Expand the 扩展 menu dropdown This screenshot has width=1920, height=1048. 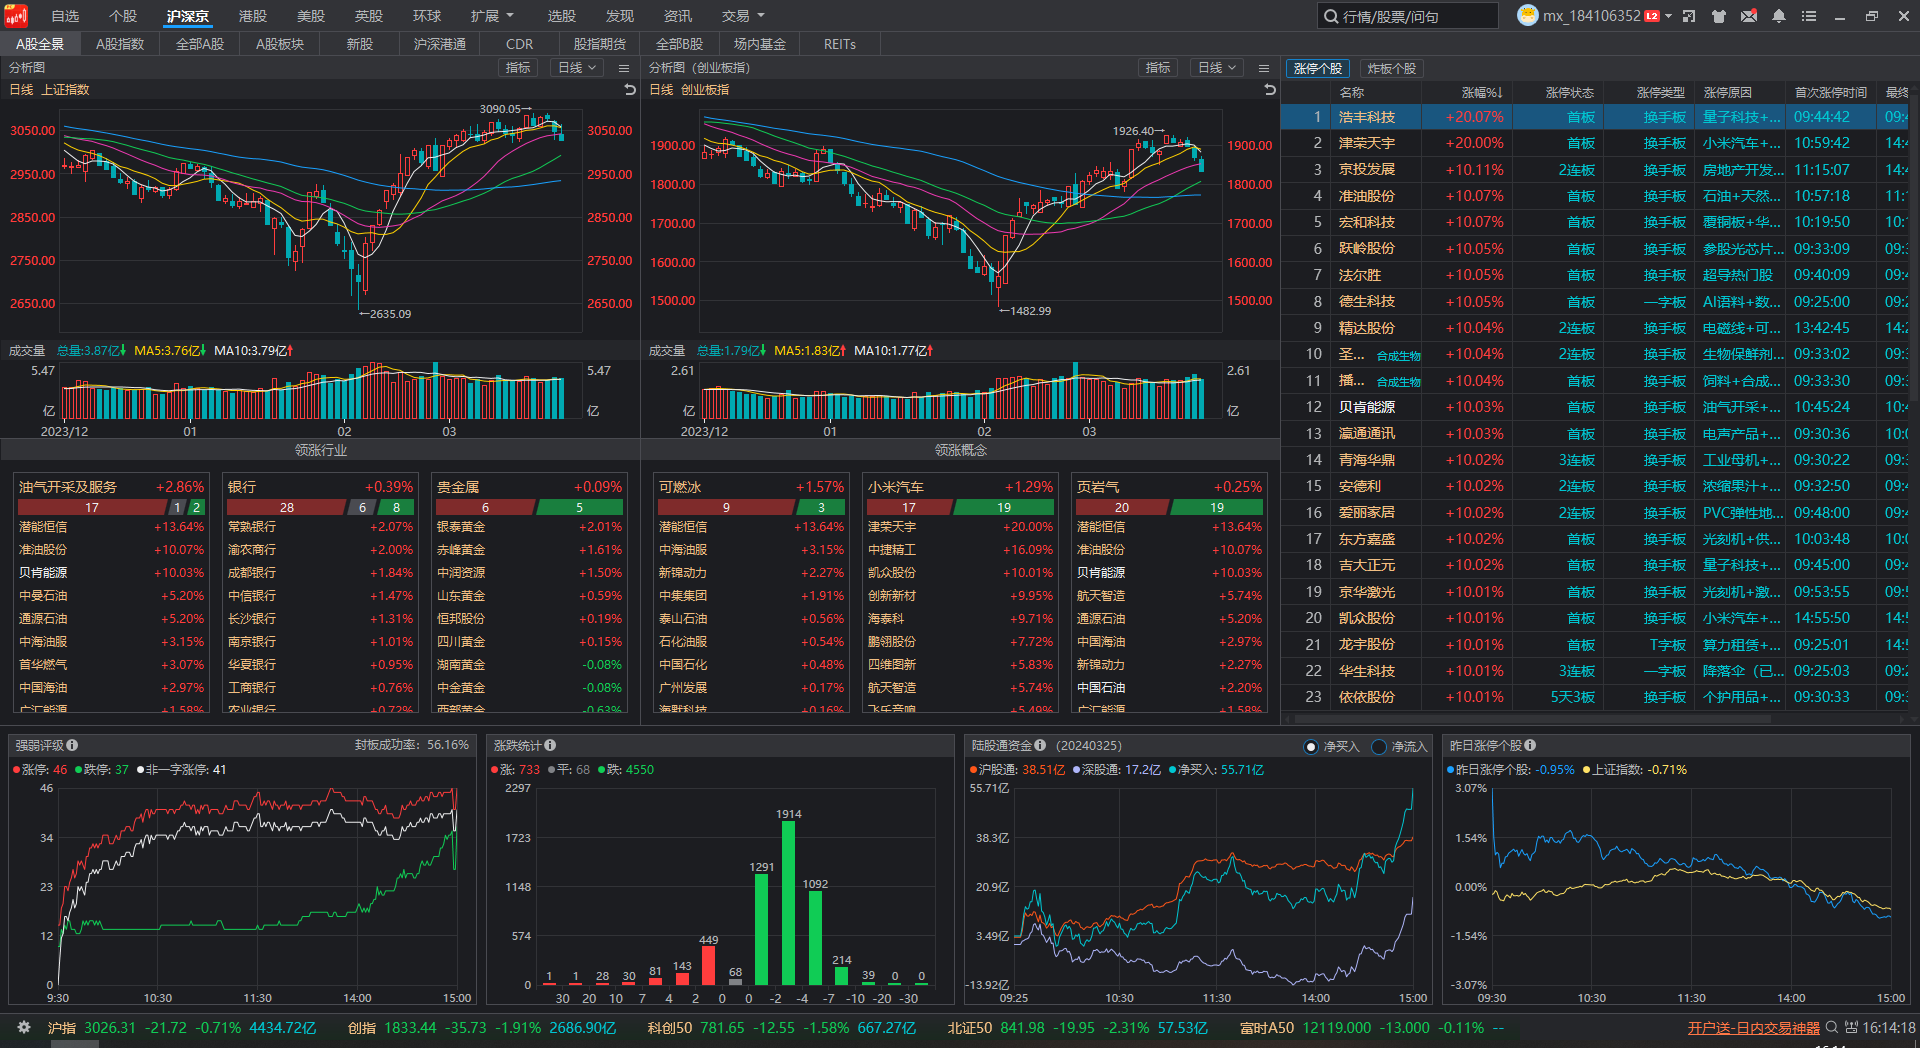[x=492, y=16]
